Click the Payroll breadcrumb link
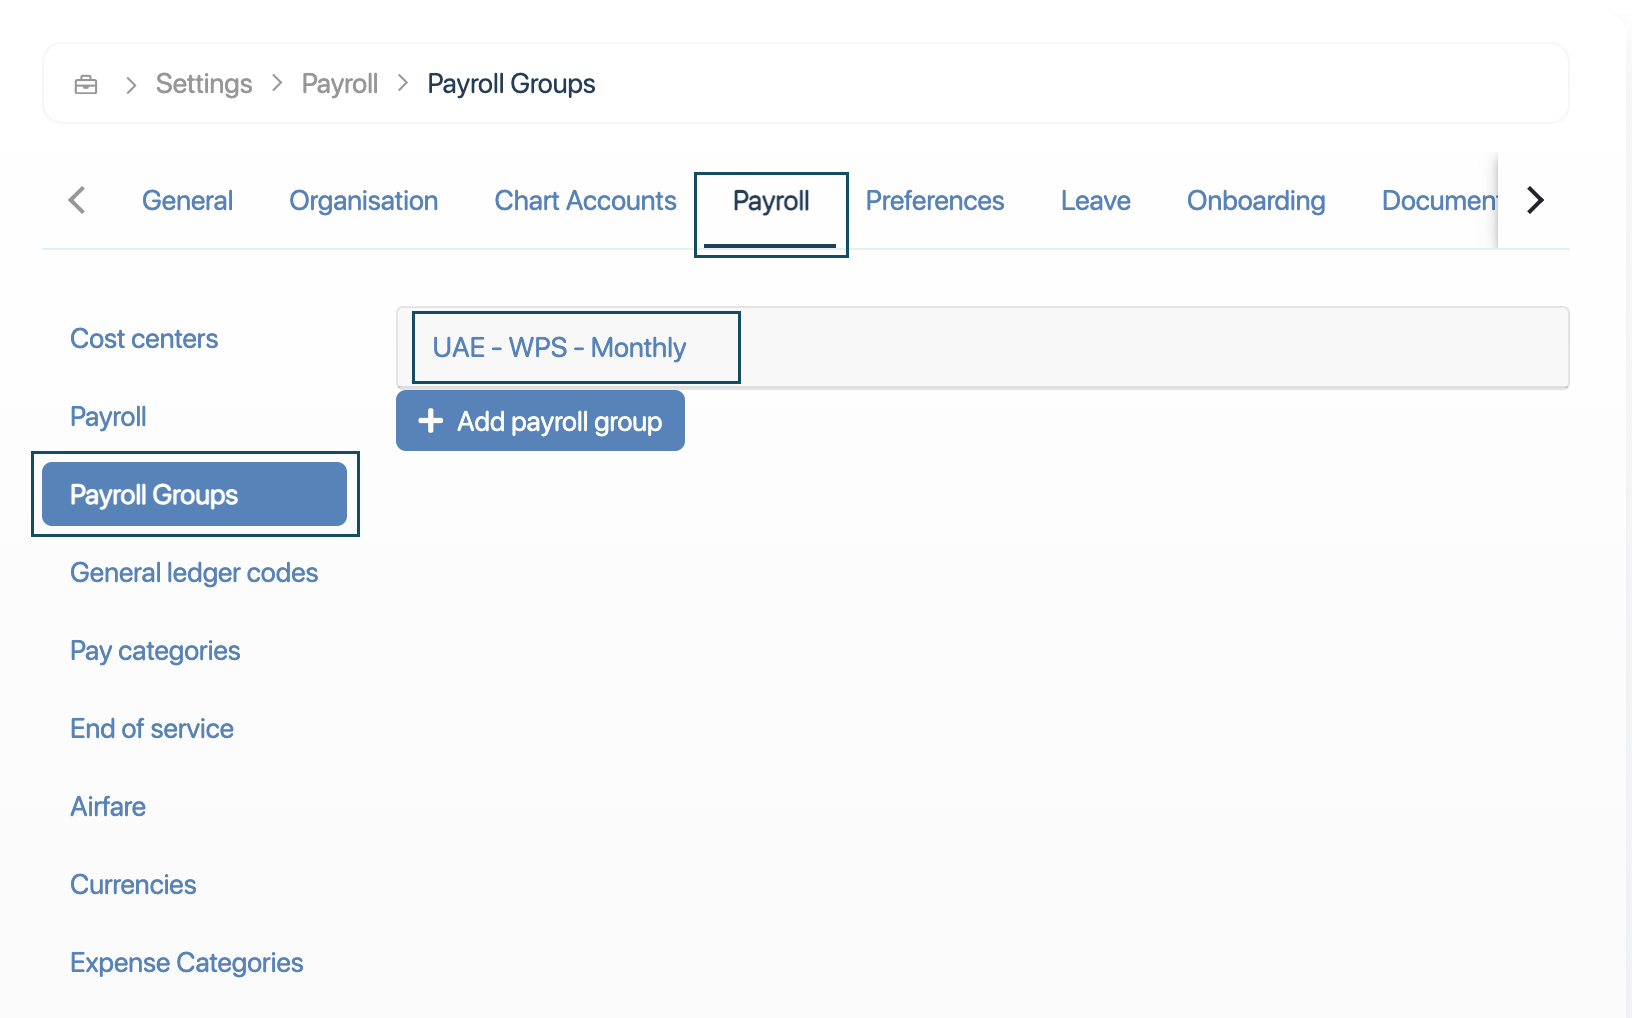The width and height of the screenshot is (1632, 1018). click(339, 84)
